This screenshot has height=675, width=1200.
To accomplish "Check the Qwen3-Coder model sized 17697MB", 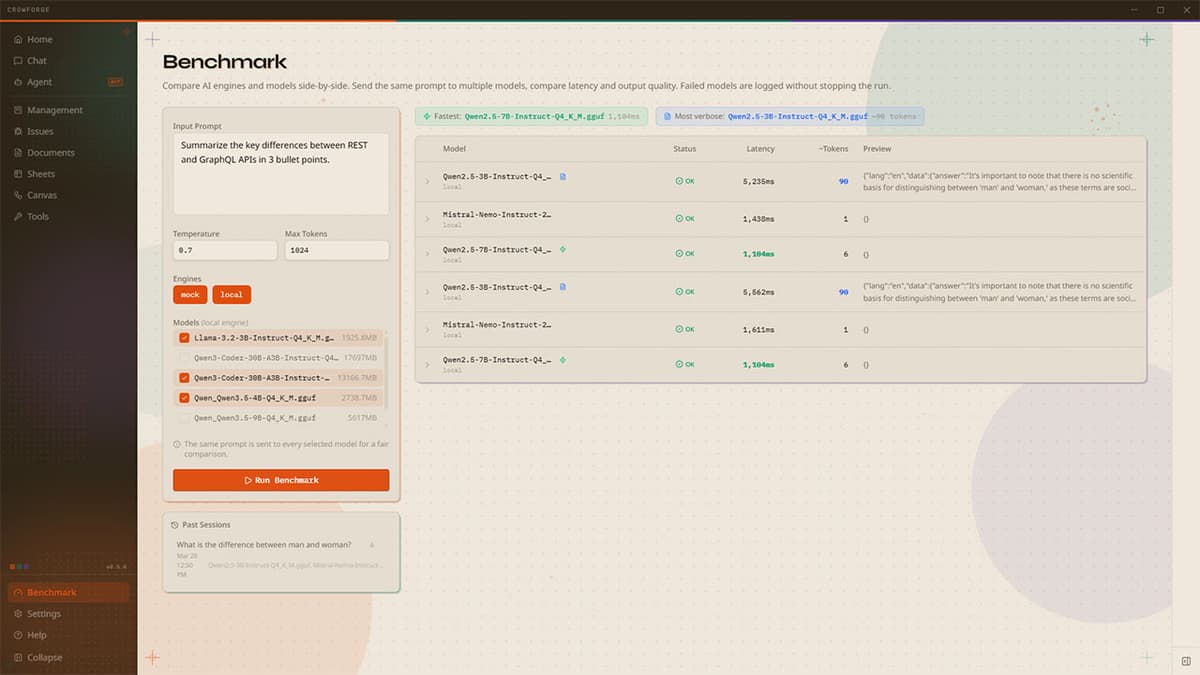I will tap(184, 357).
